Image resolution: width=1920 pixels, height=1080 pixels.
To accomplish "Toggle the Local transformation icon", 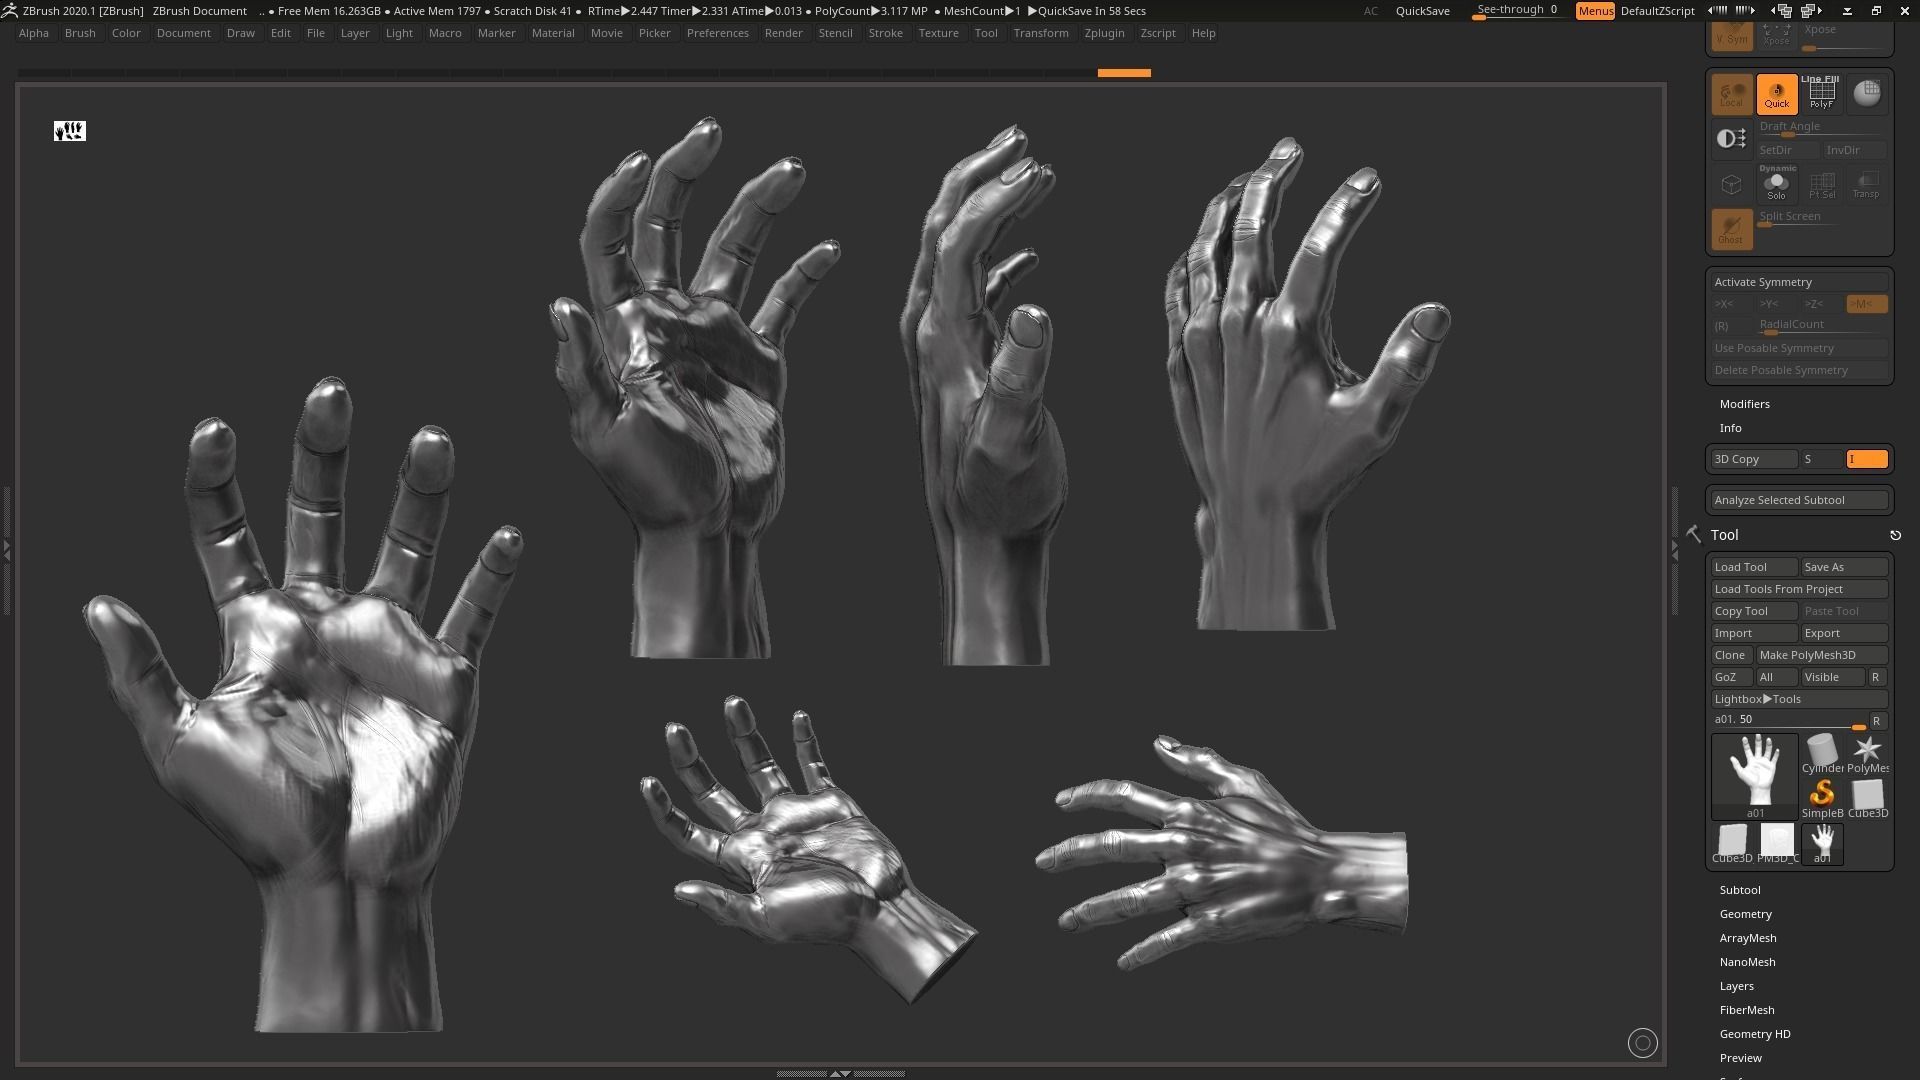I will (1731, 94).
